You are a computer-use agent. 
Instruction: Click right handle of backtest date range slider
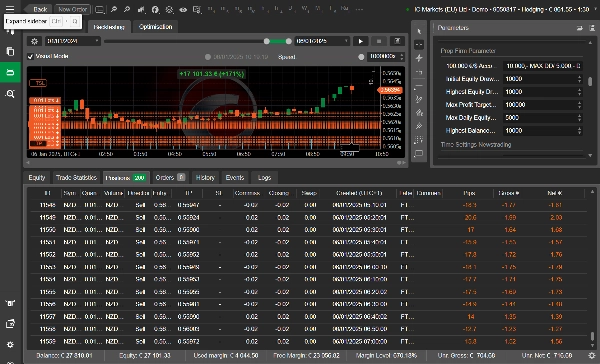[x=289, y=41]
